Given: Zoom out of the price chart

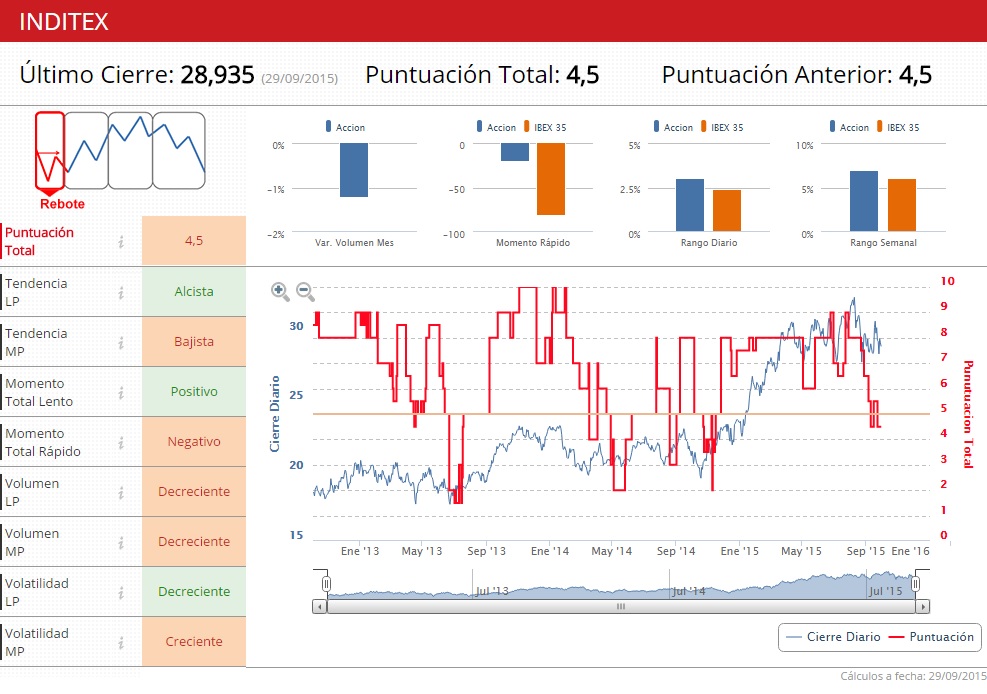Looking at the screenshot, I should (305, 291).
